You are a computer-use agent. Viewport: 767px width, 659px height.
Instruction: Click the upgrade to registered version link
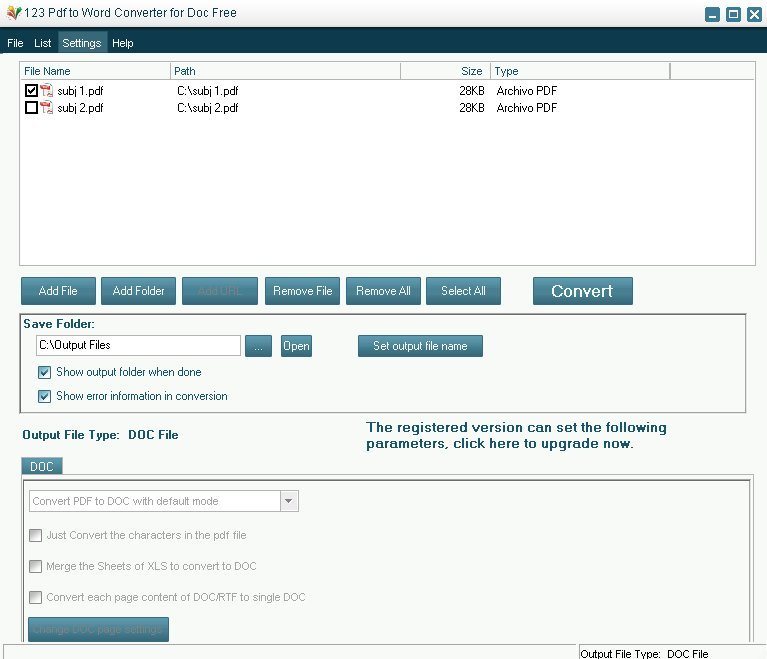516,435
